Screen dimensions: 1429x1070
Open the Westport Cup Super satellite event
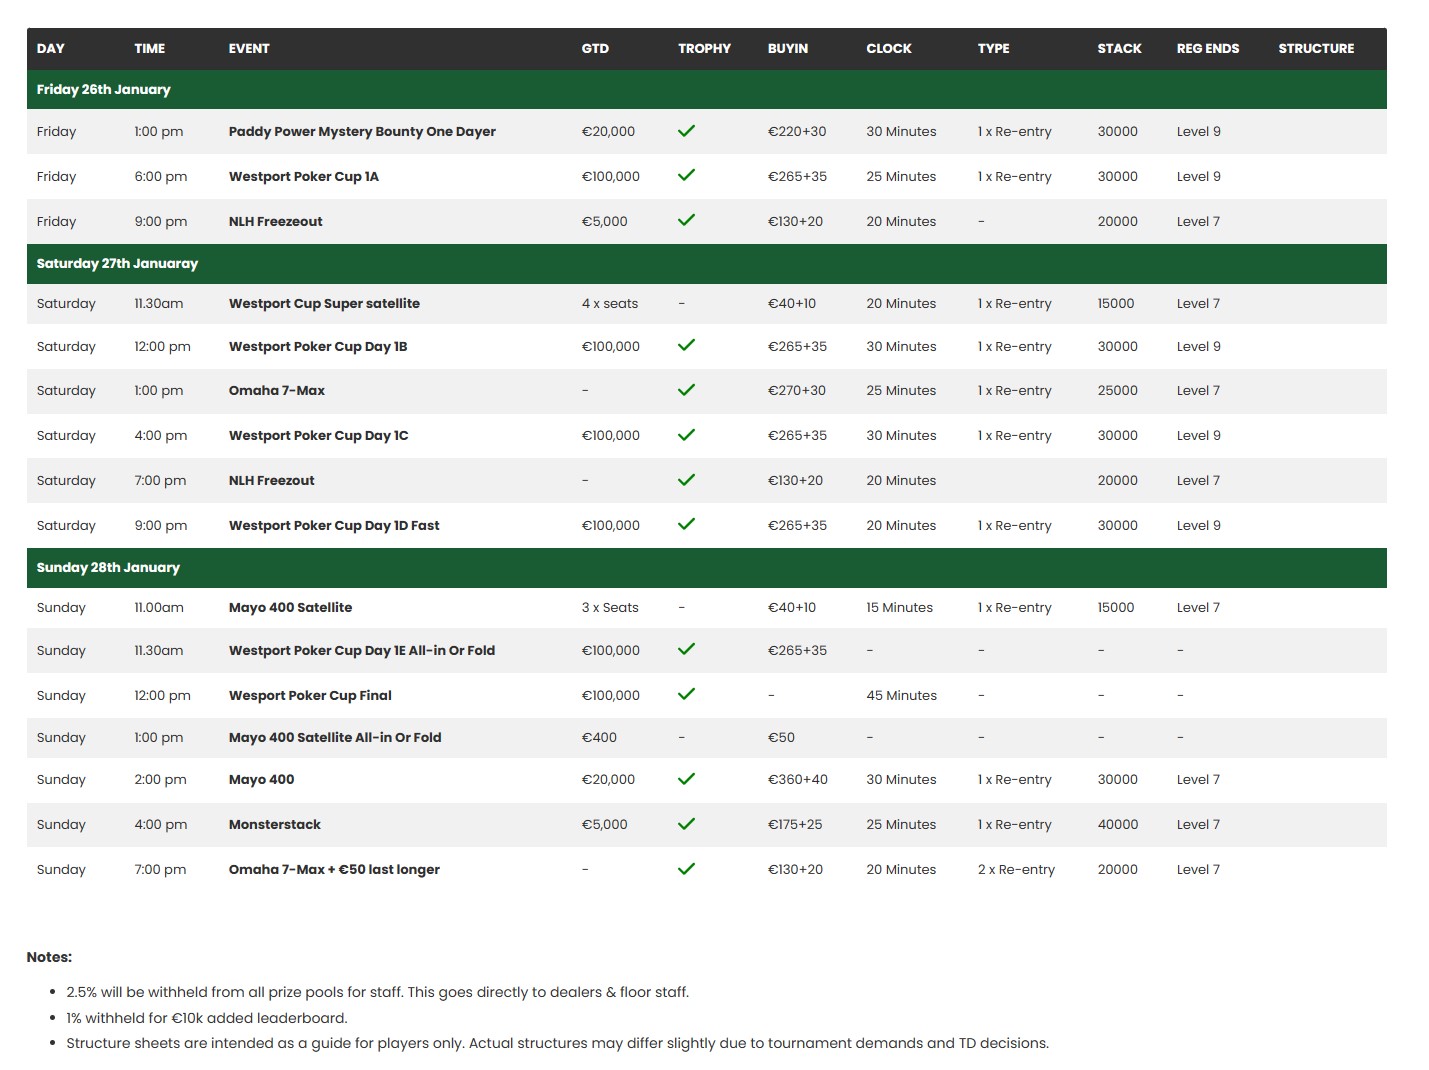coord(324,303)
